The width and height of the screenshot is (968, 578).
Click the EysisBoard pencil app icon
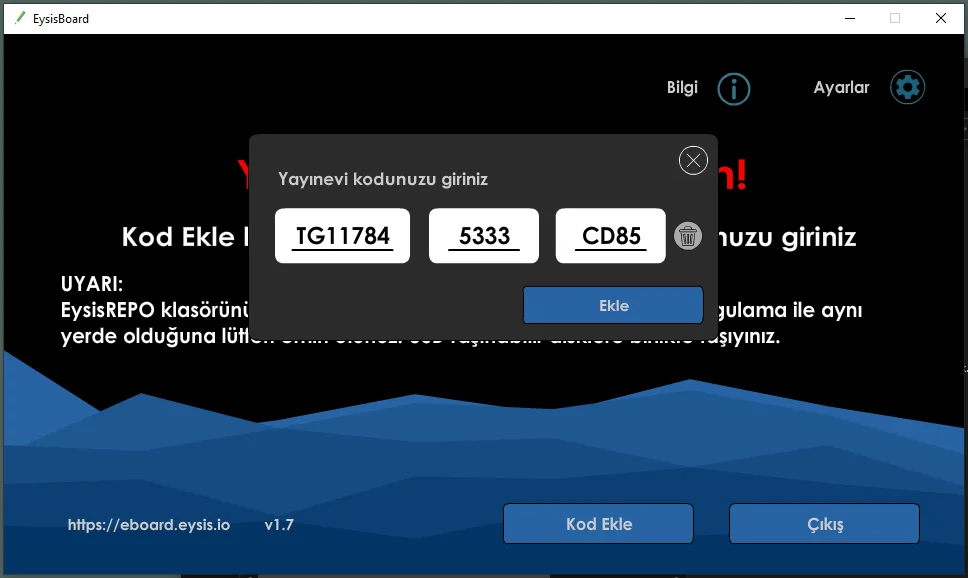click(x=20, y=18)
